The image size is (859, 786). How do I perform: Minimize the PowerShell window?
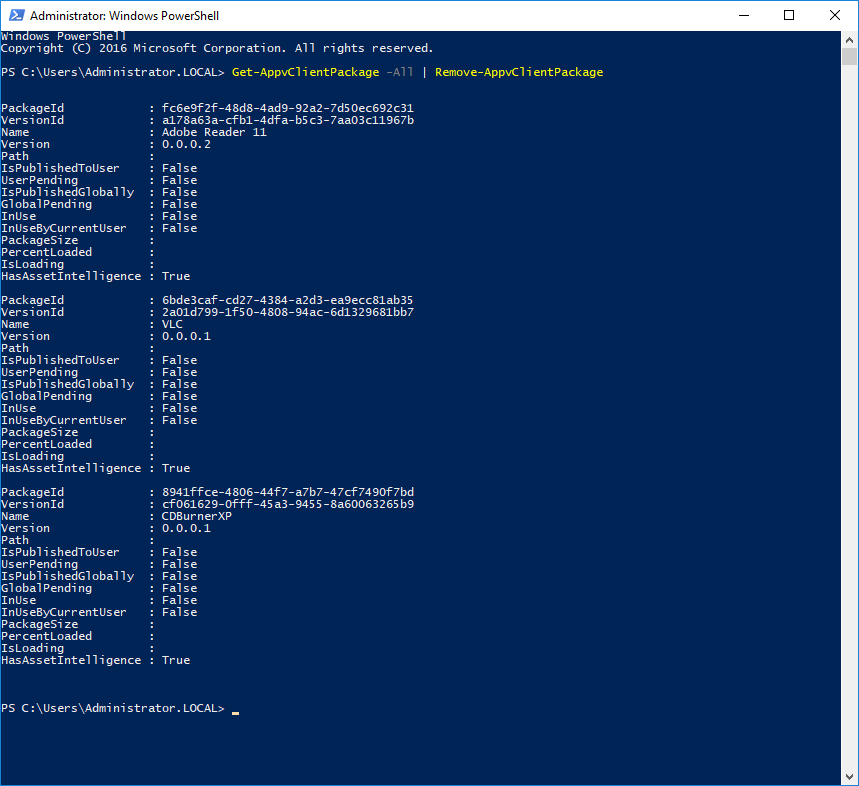pyautogui.click(x=743, y=16)
